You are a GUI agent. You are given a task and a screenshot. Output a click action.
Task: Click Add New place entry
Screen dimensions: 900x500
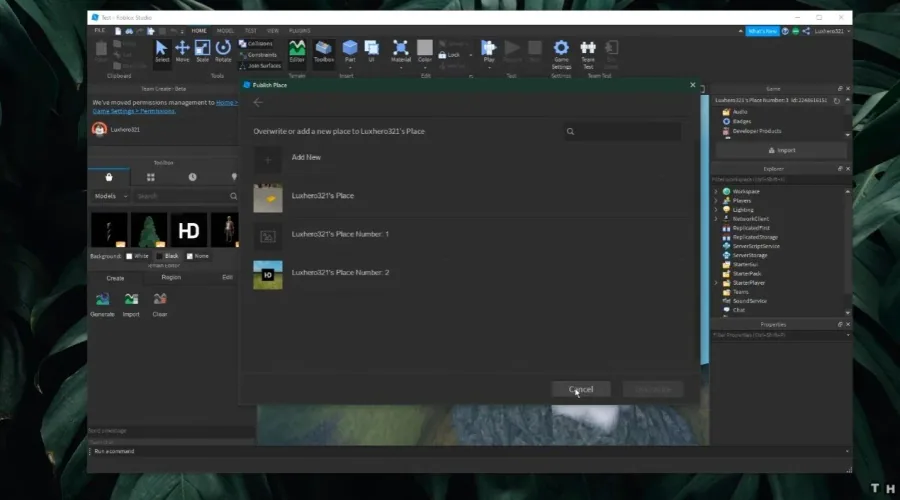[x=306, y=157]
